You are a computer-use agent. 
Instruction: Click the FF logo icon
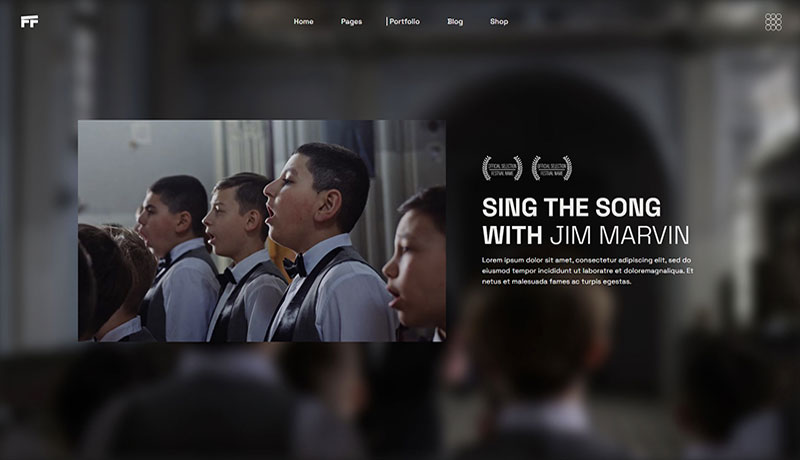click(x=30, y=21)
